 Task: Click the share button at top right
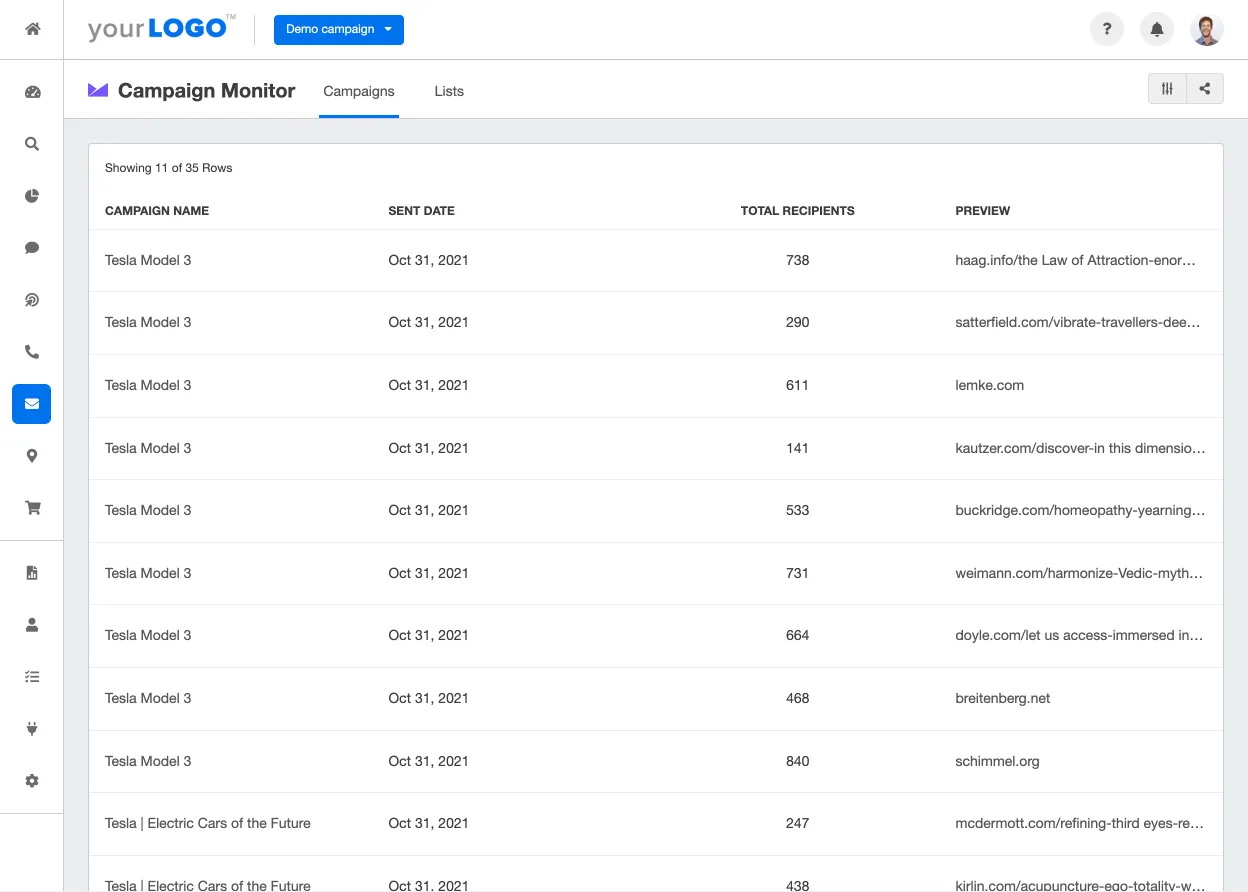pos(1205,89)
